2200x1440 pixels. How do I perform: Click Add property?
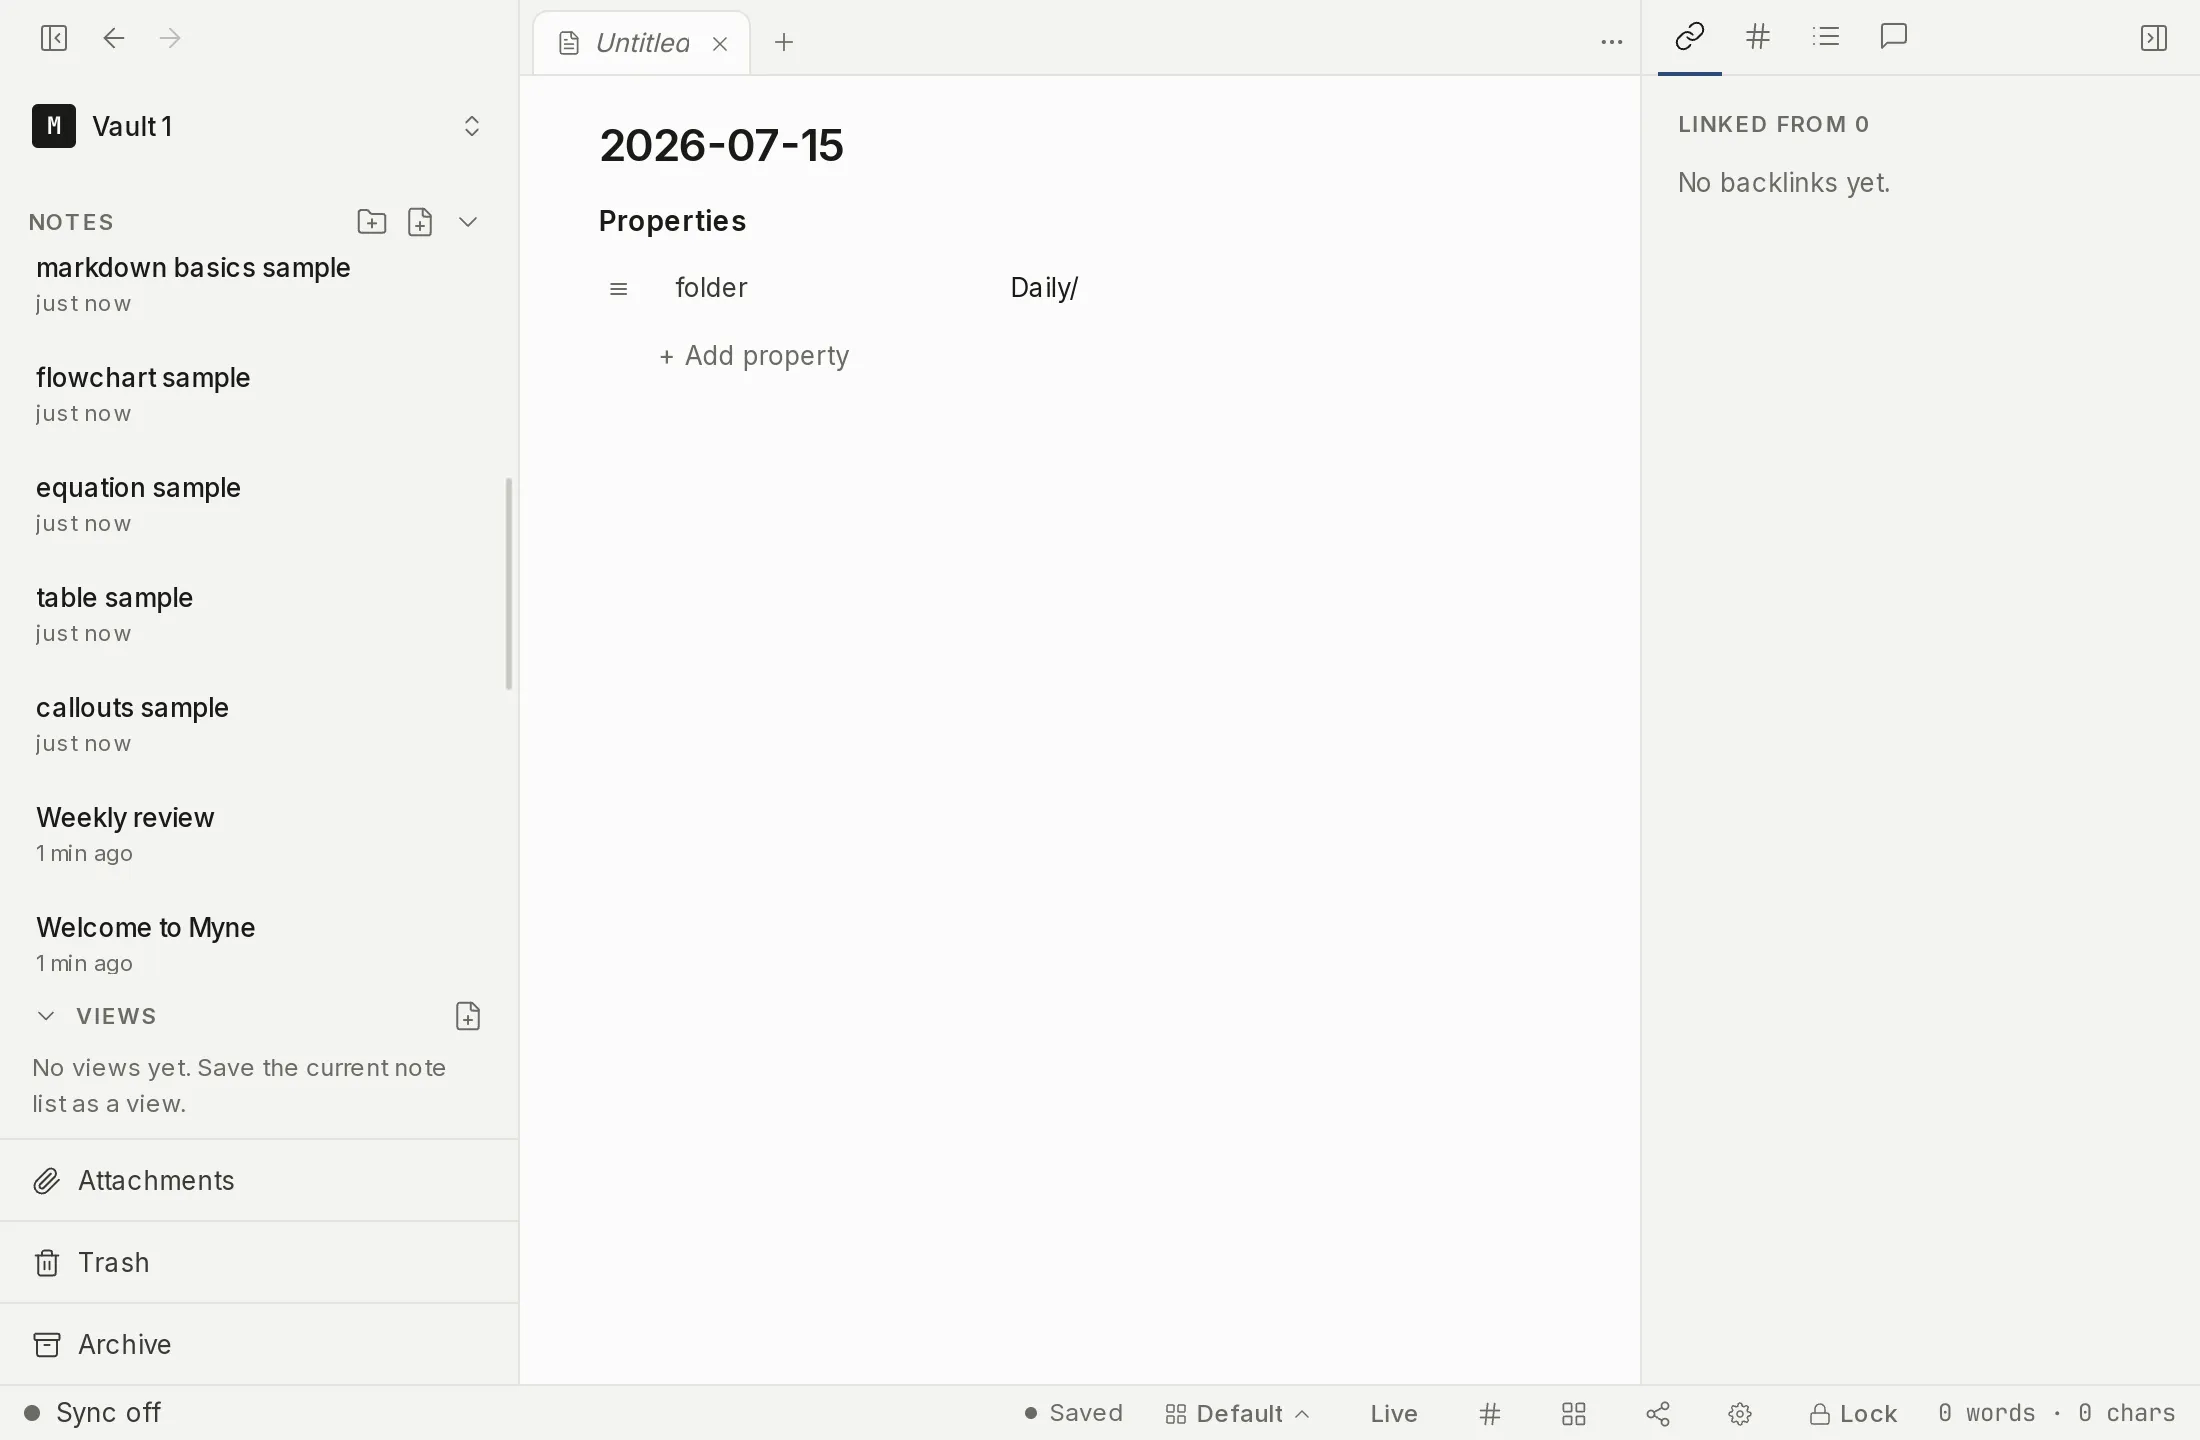(754, 356)
